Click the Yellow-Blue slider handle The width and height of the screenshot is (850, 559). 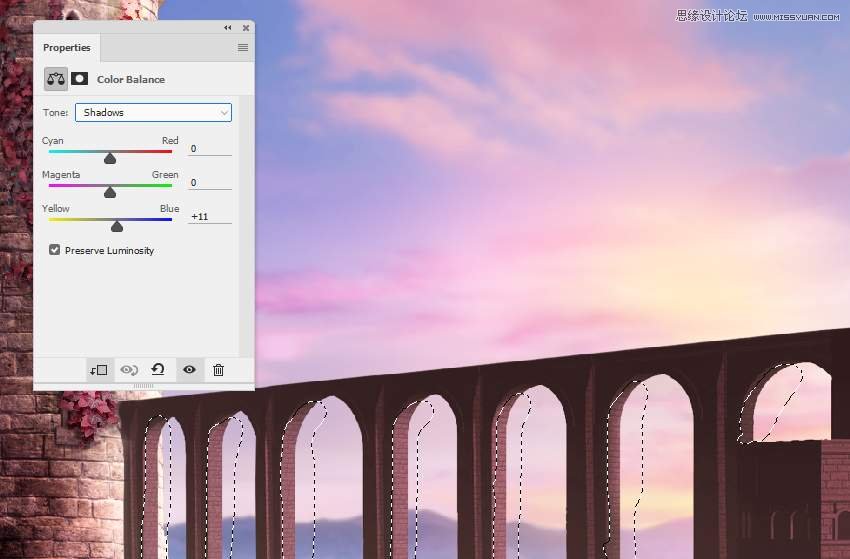(x=117, y=226)
